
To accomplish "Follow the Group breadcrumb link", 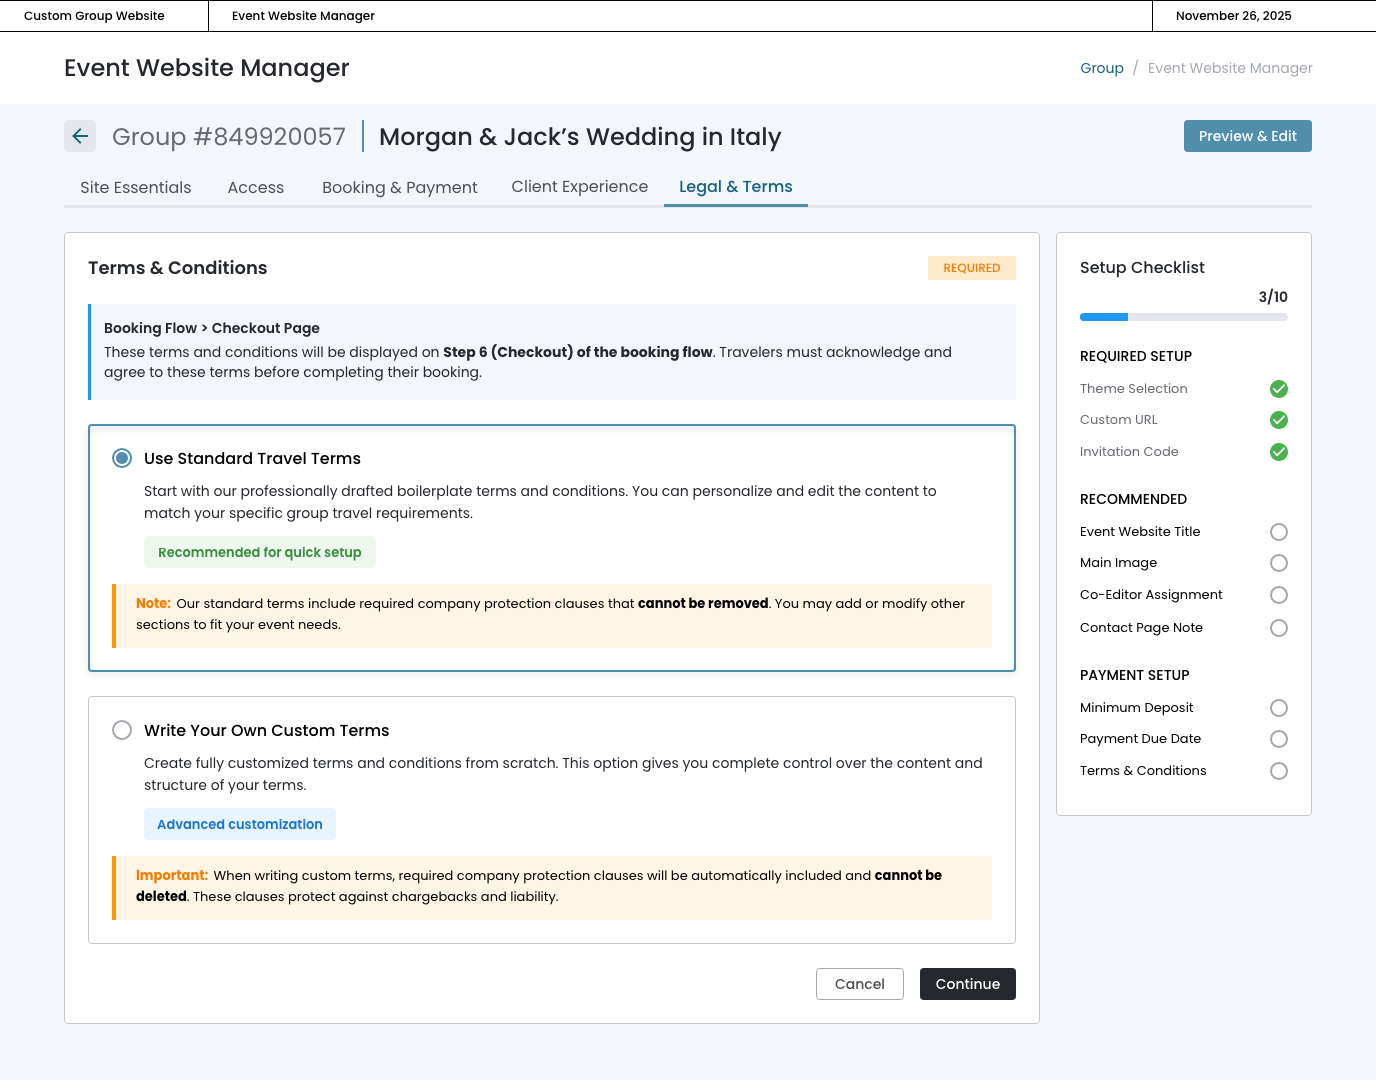I will [x=1101, y=68].
